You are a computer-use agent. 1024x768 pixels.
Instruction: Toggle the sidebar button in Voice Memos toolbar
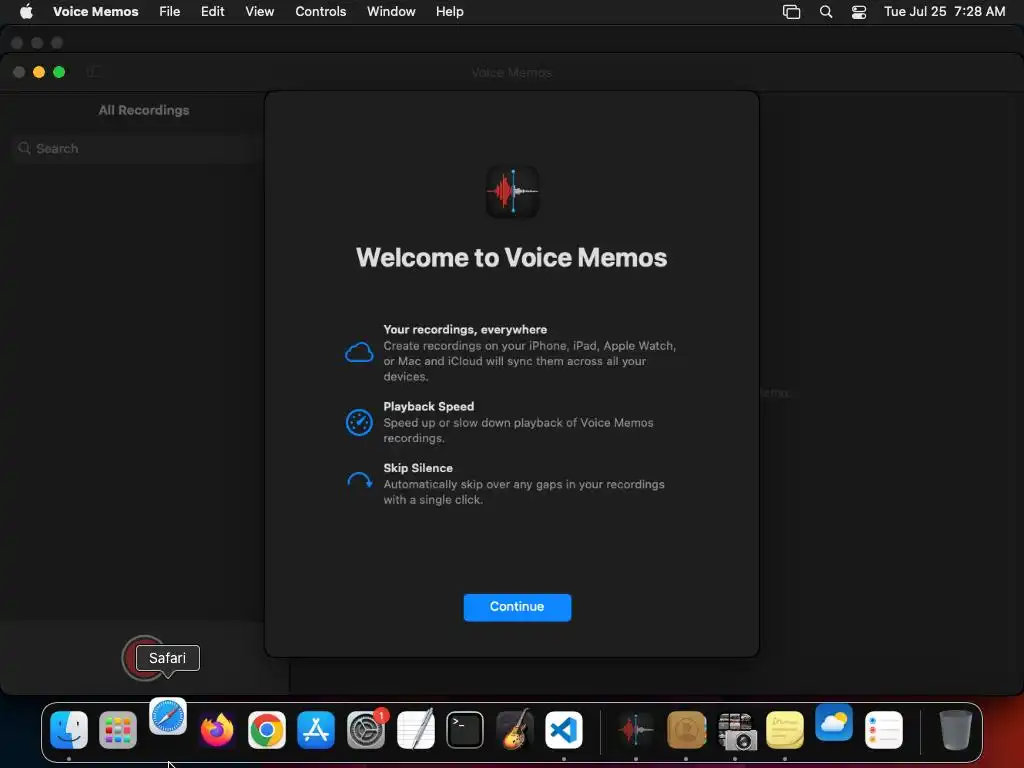tap(94, 72)
